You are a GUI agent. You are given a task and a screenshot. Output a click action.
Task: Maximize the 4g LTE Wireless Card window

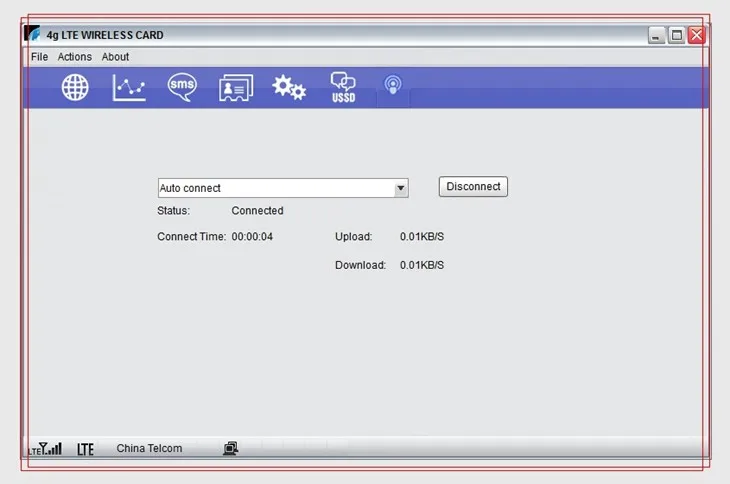click(677, 35)
